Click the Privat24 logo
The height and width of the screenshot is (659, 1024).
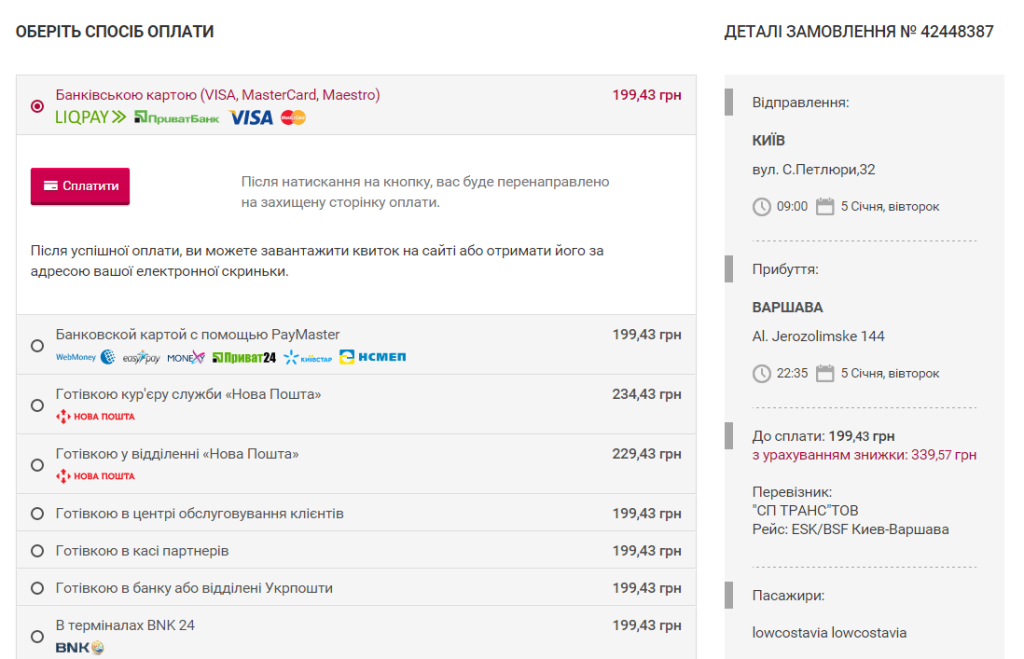(244, 357)
